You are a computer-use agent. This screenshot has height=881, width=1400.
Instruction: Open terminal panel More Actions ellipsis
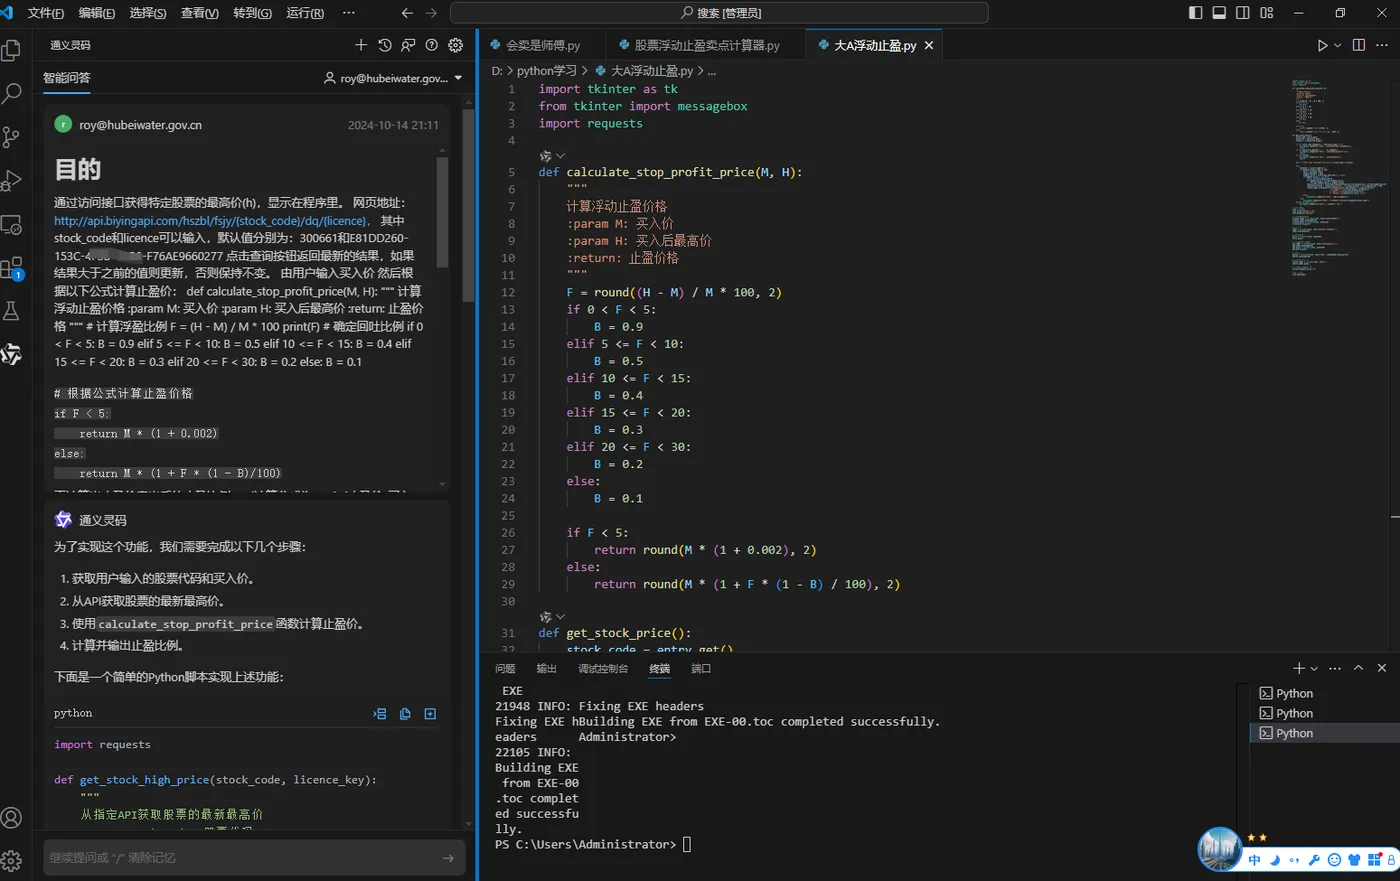pyautogui.click(x=1335, y=668)
